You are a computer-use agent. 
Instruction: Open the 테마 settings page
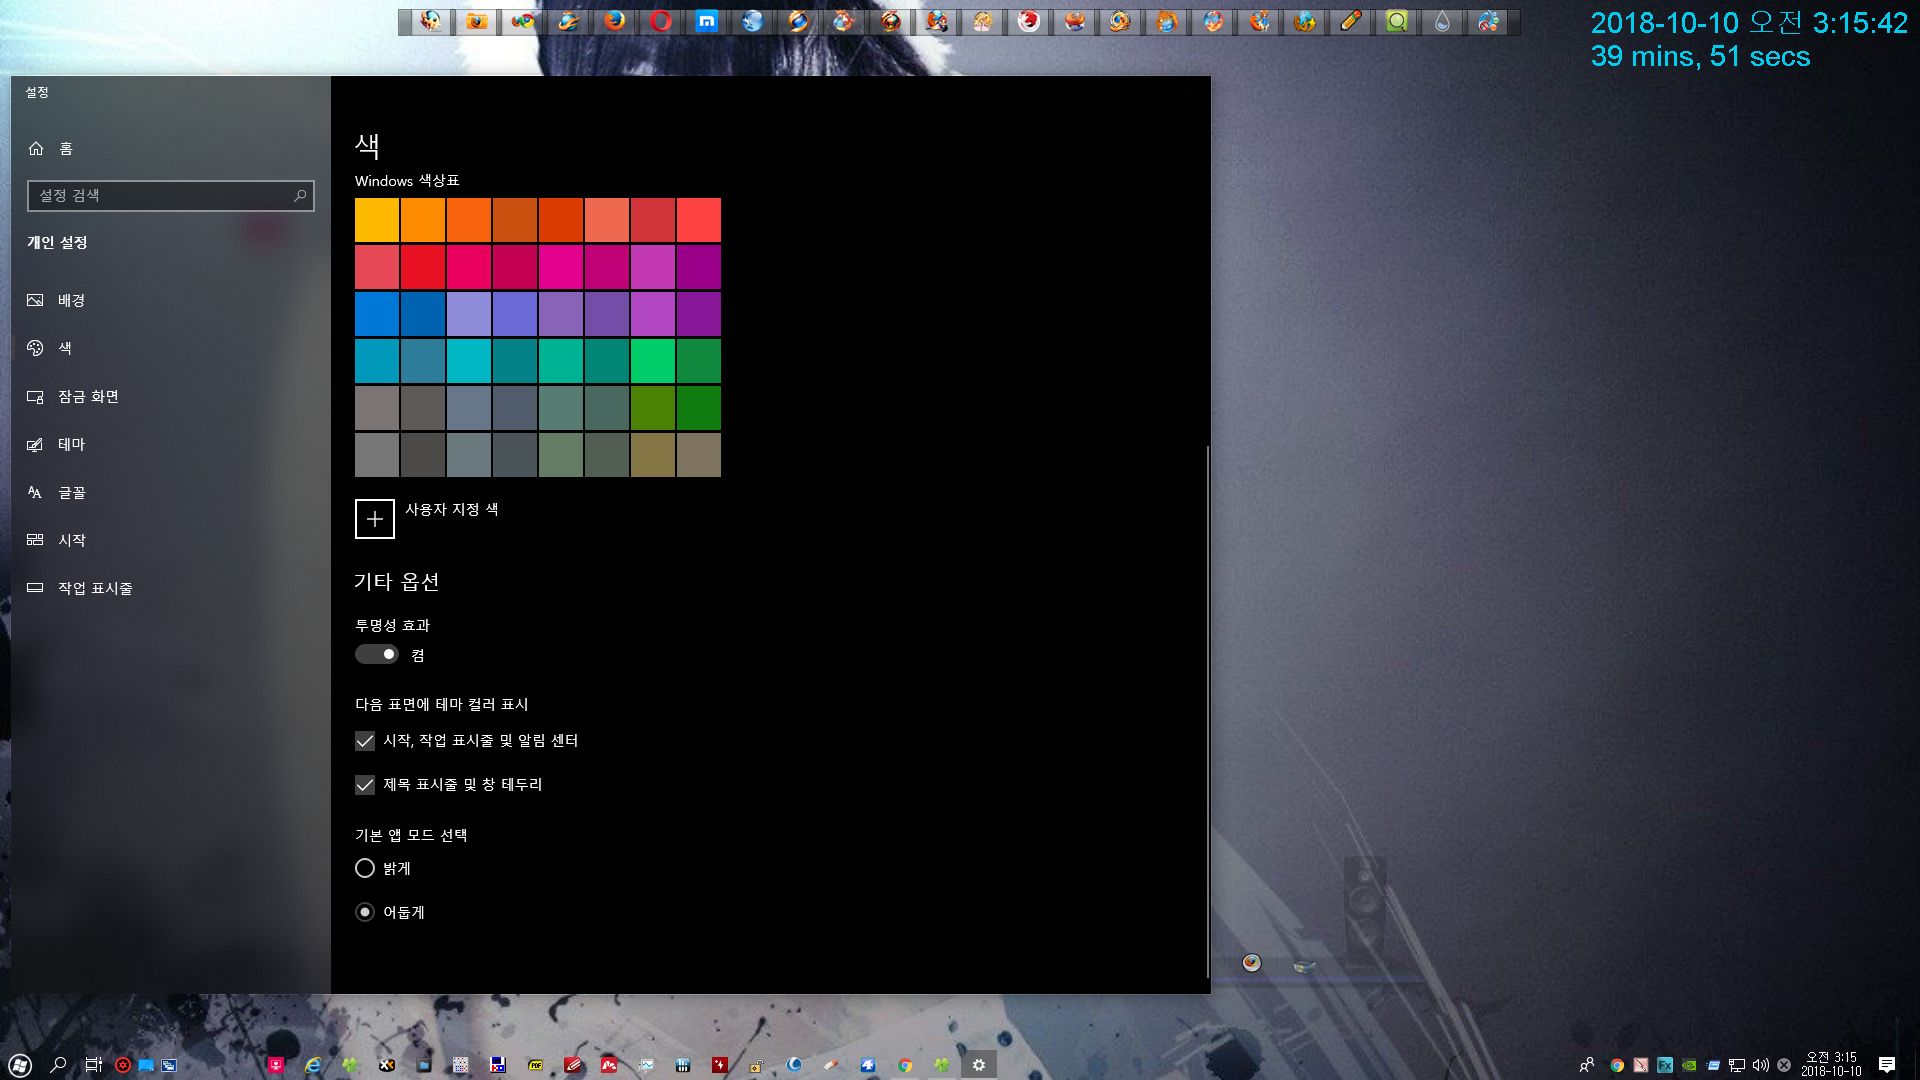(170, 444)
